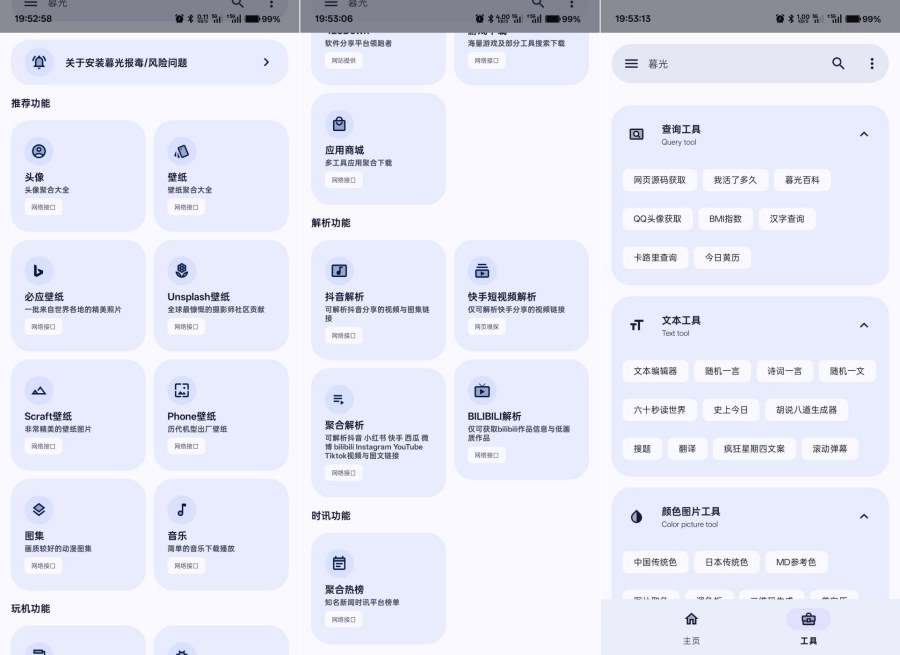The width and height of the screenshot is (900, 655).
Task: Collapse the 查询工具 section chevron
Action: 864,134
